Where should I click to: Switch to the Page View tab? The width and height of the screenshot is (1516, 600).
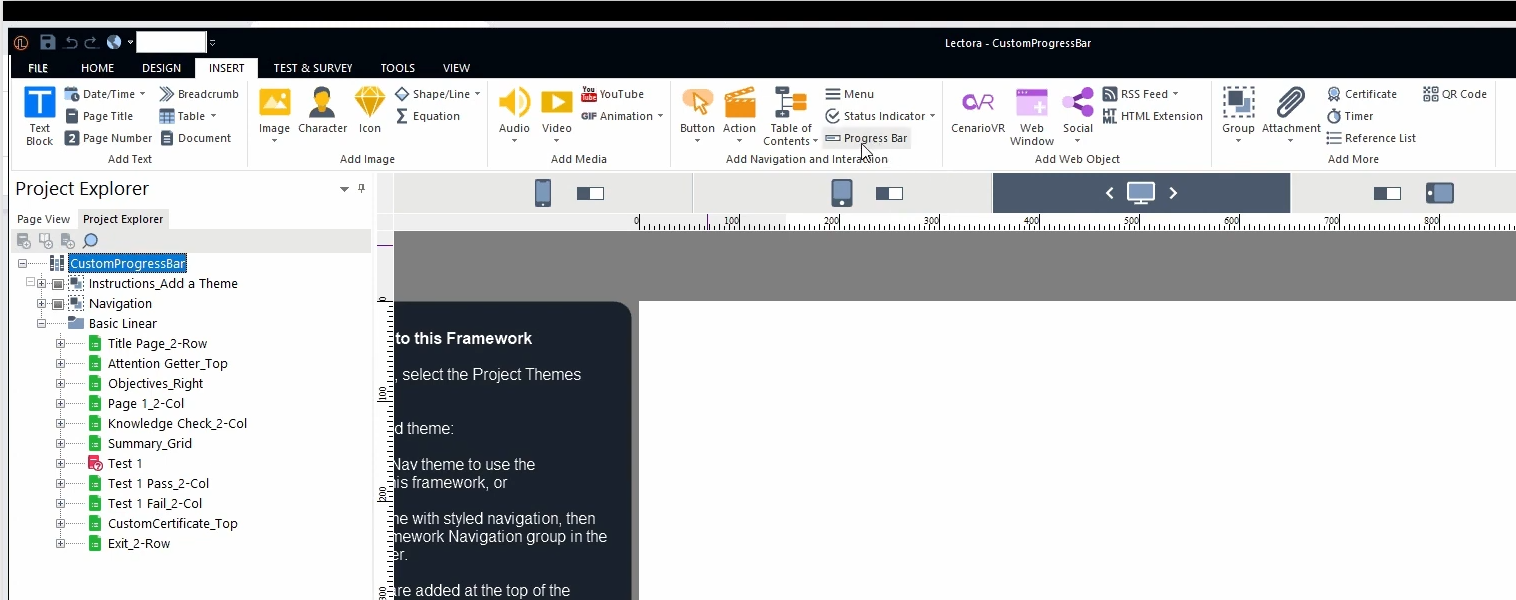point(43,219)
